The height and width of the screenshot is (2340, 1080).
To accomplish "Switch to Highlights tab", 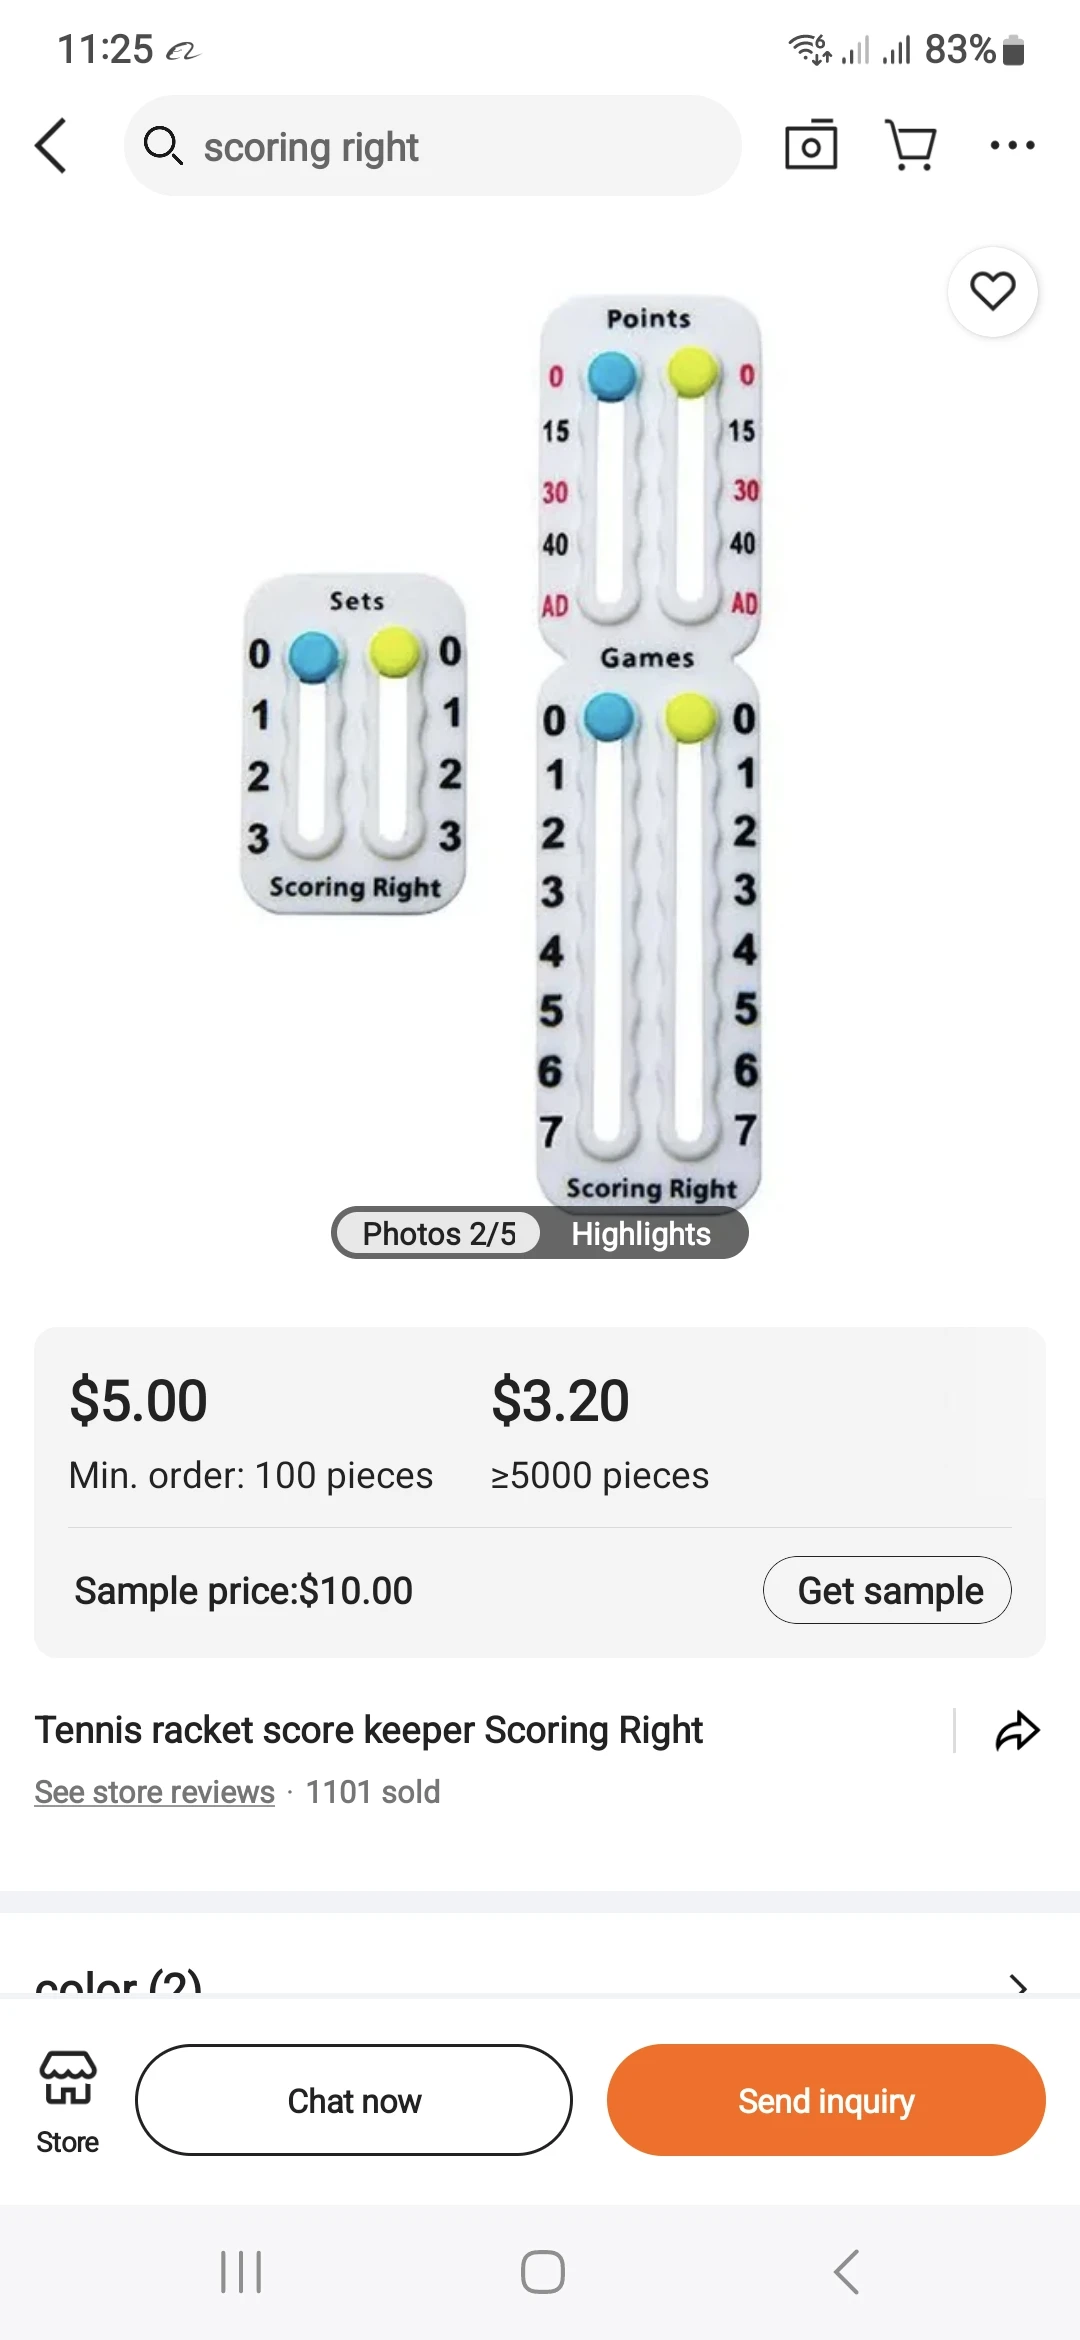I will [641, 1234].
